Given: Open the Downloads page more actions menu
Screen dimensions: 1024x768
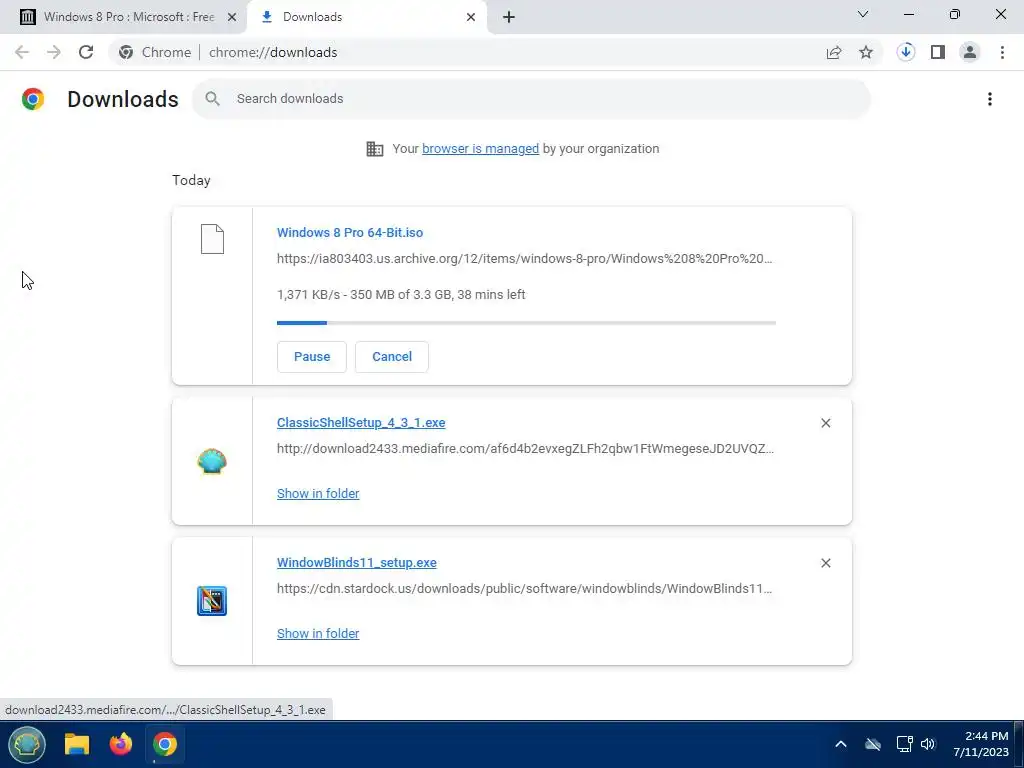Looking at the screenshot, I should 990,99.
